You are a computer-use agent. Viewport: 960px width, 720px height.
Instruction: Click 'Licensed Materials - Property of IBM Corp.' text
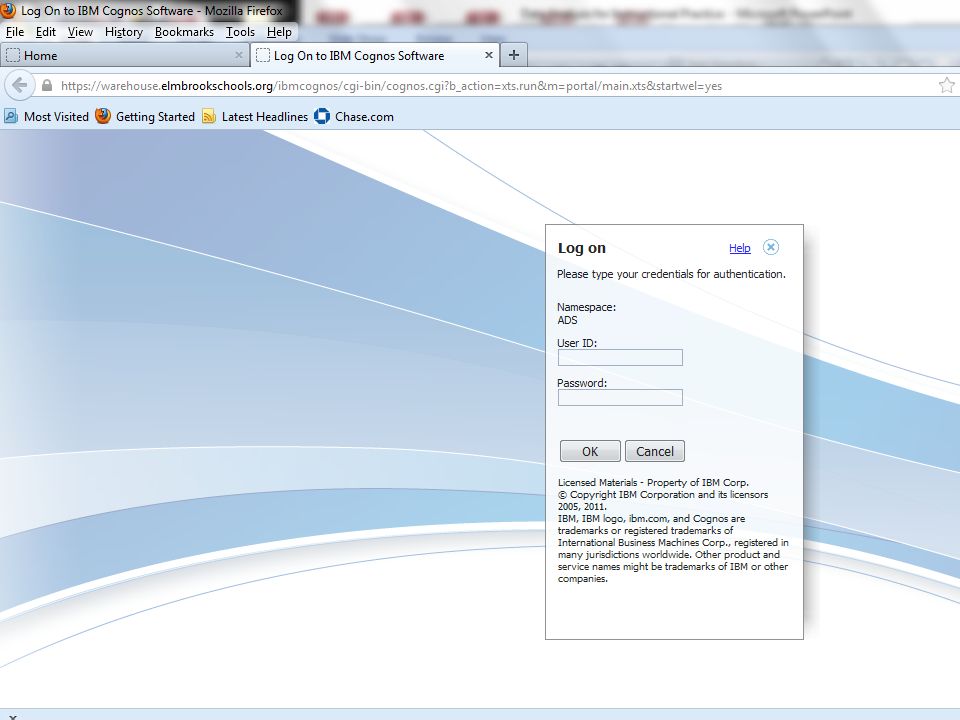point(653,482)
